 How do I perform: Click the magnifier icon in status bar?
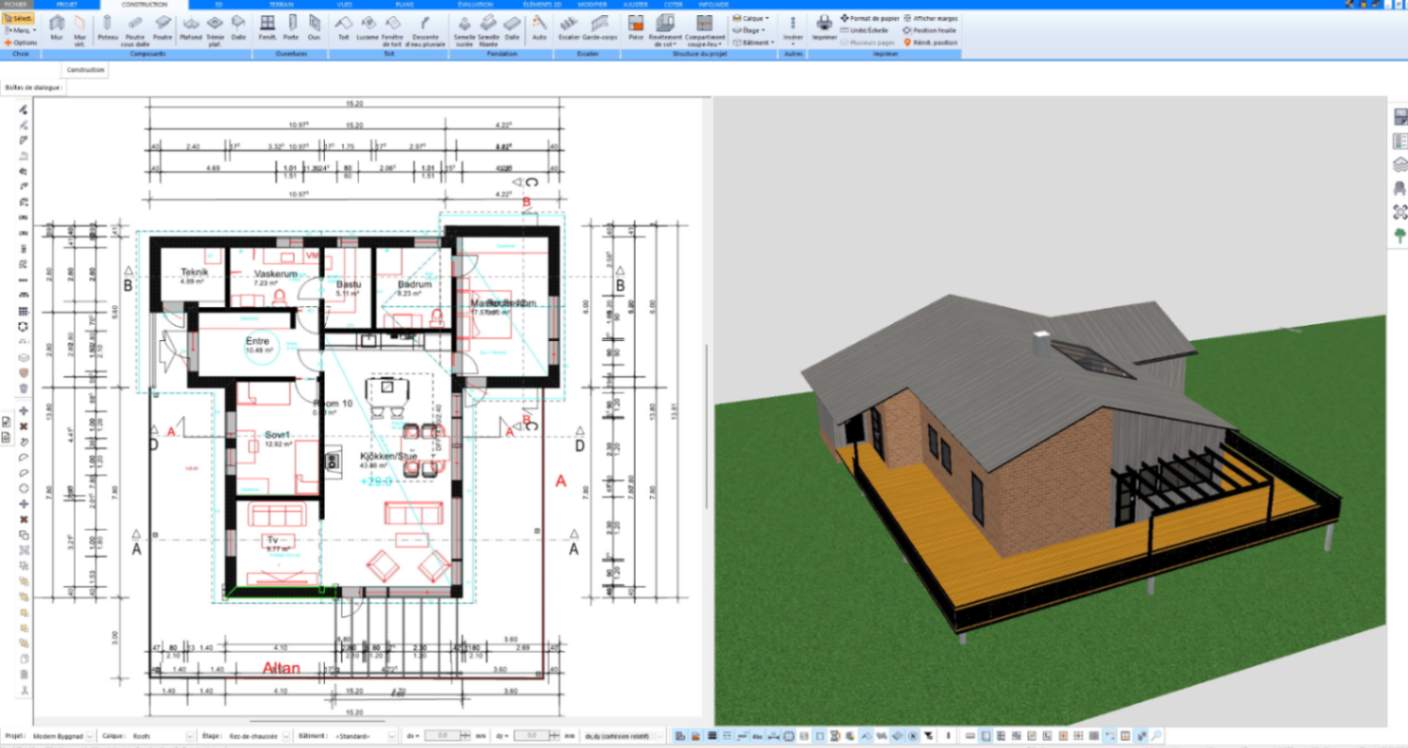1156,736
